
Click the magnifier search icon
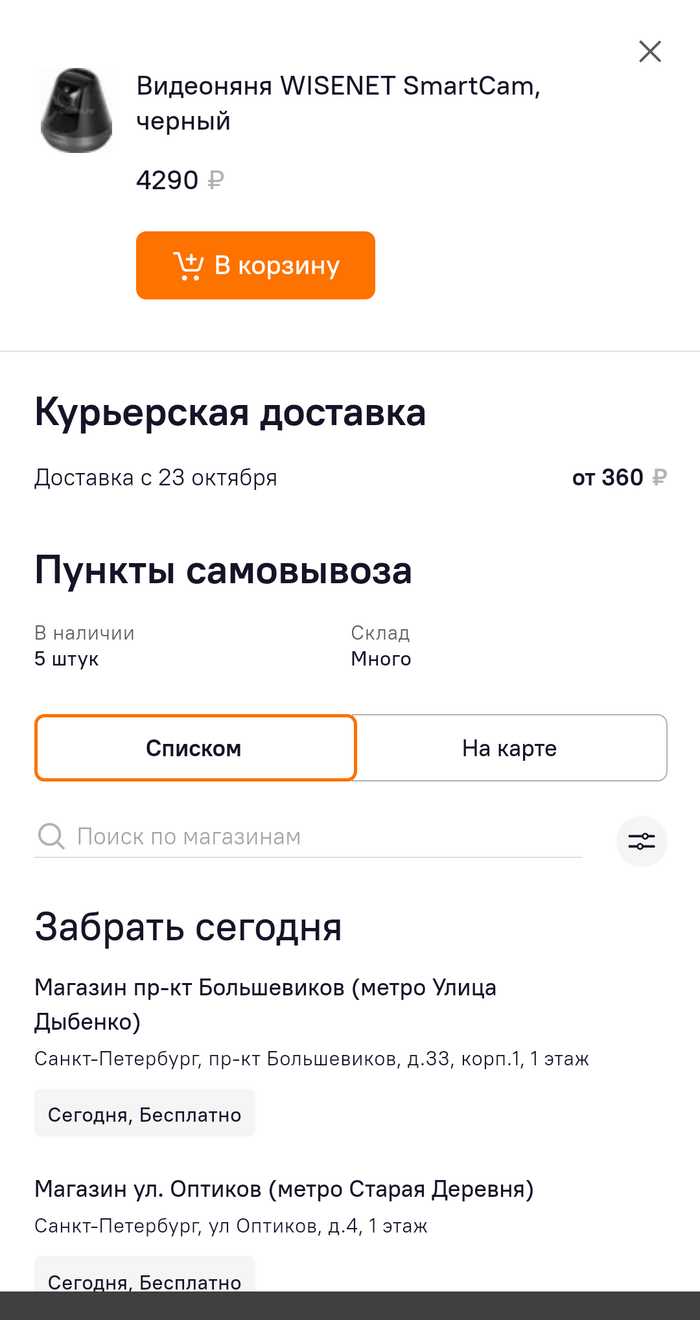click(50, 836)
